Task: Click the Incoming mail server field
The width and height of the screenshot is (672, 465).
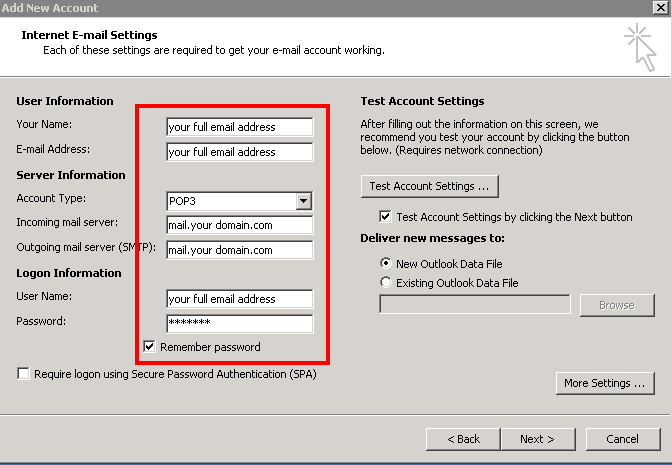Action: pos(240,225)
